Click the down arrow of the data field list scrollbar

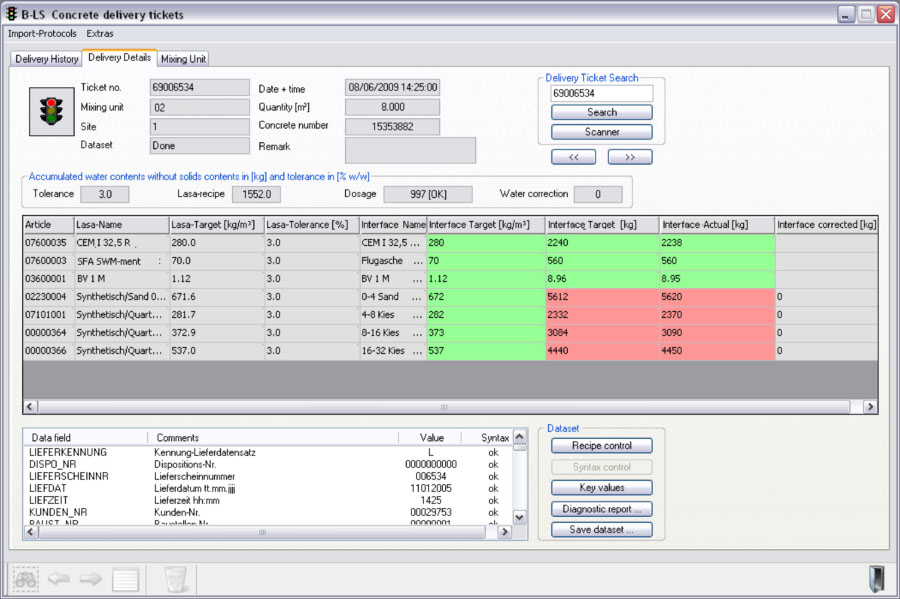(519, 517)
